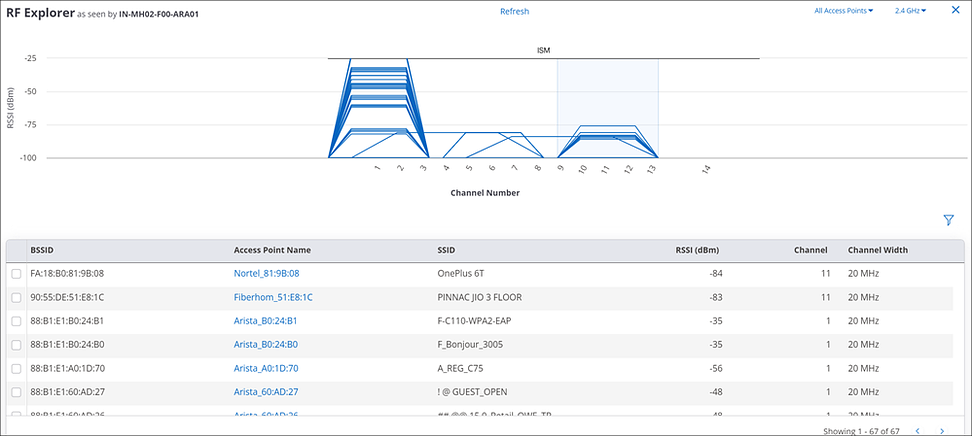
Task: Click the Refresh link
Action: pos(515,11)
